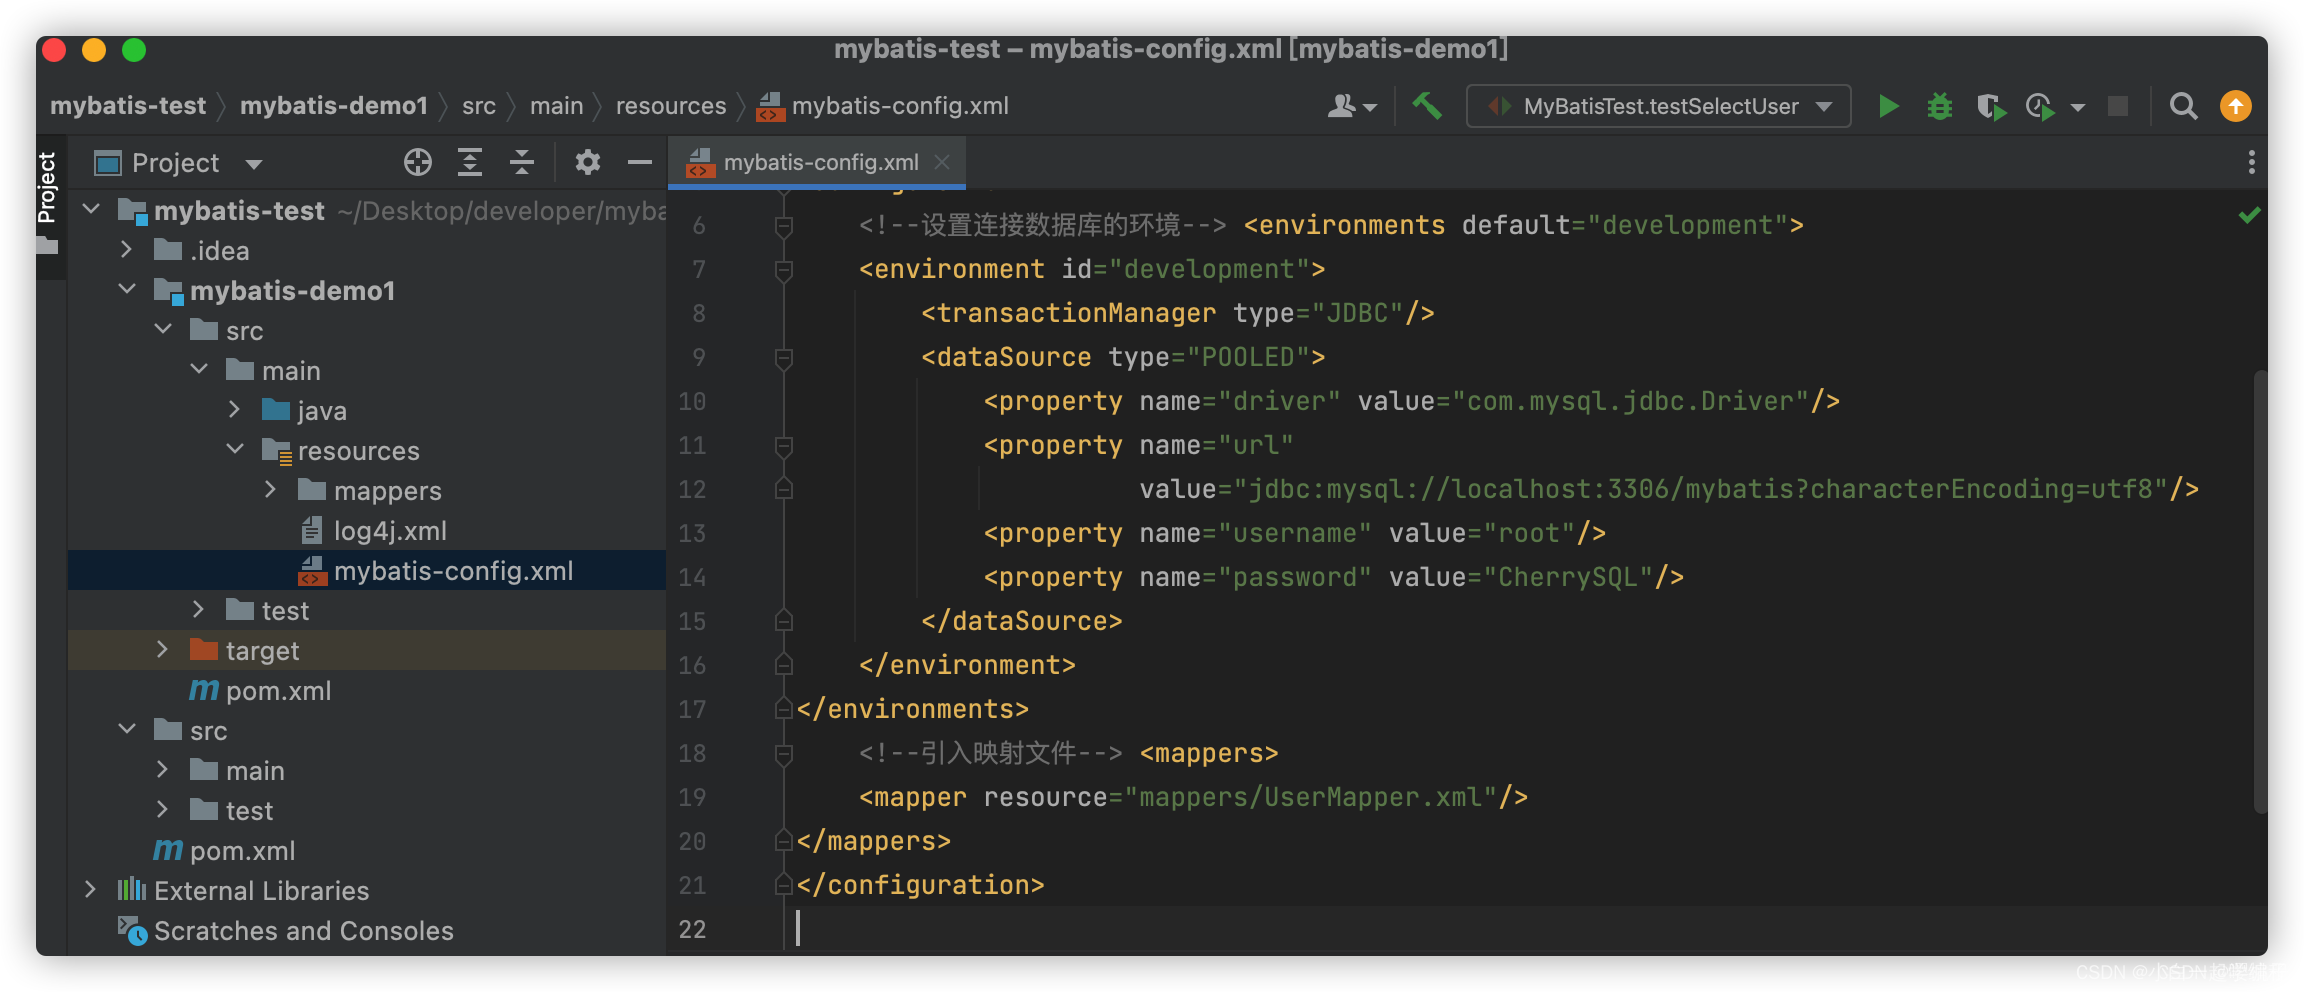The height and width of the screenshot is (992, 2304).
Task: Fold the mappers block at line 18
Action: (x=784, y=754)
